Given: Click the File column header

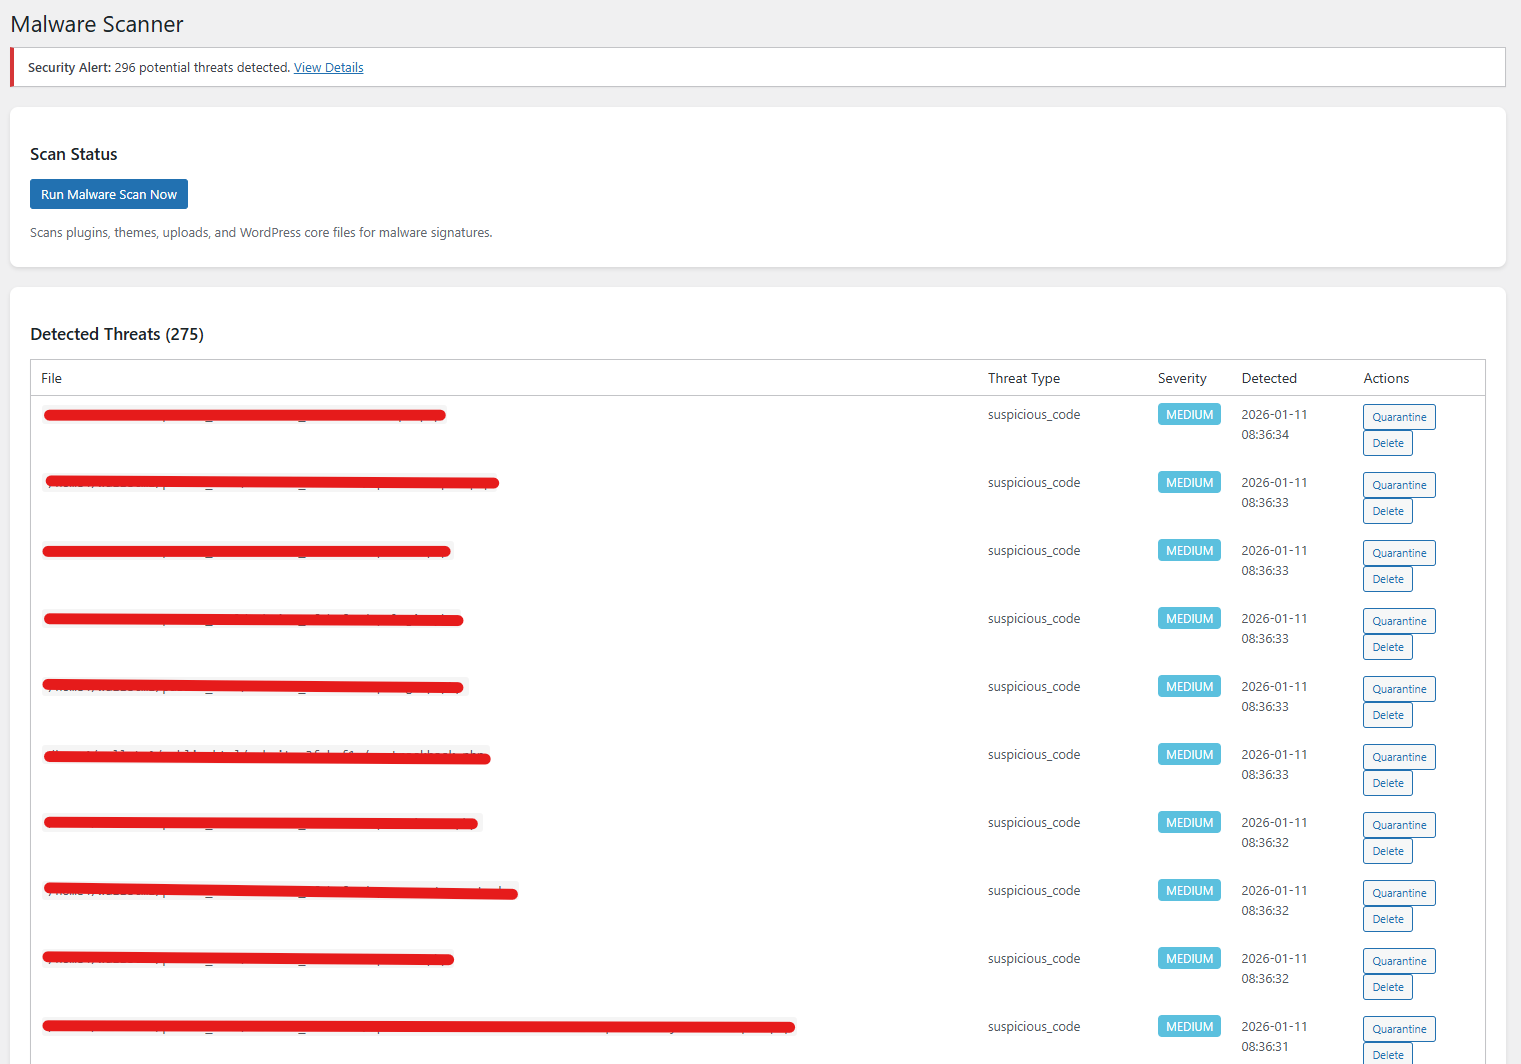Looking at the screenshot, I should coord(51,378).
